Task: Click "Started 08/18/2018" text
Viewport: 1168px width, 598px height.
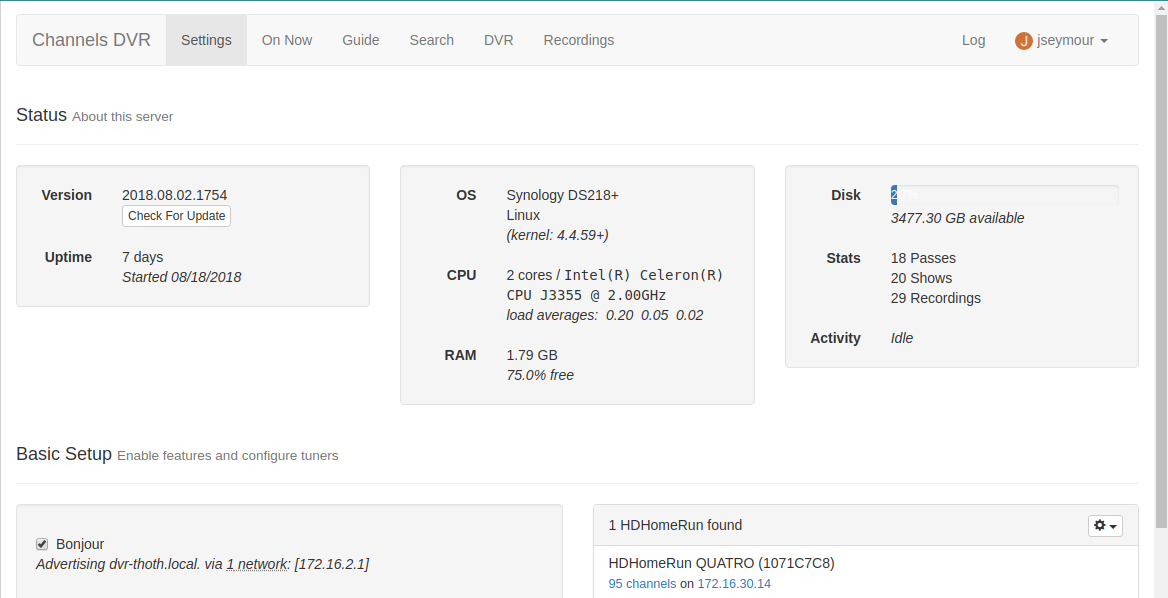Action: [182, 277]
